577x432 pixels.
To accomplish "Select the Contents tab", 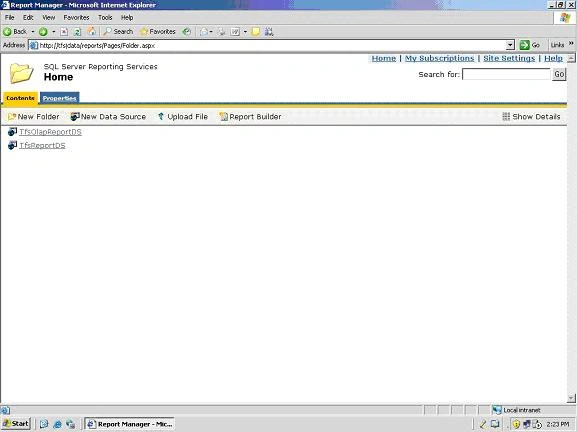I will 20,98.
